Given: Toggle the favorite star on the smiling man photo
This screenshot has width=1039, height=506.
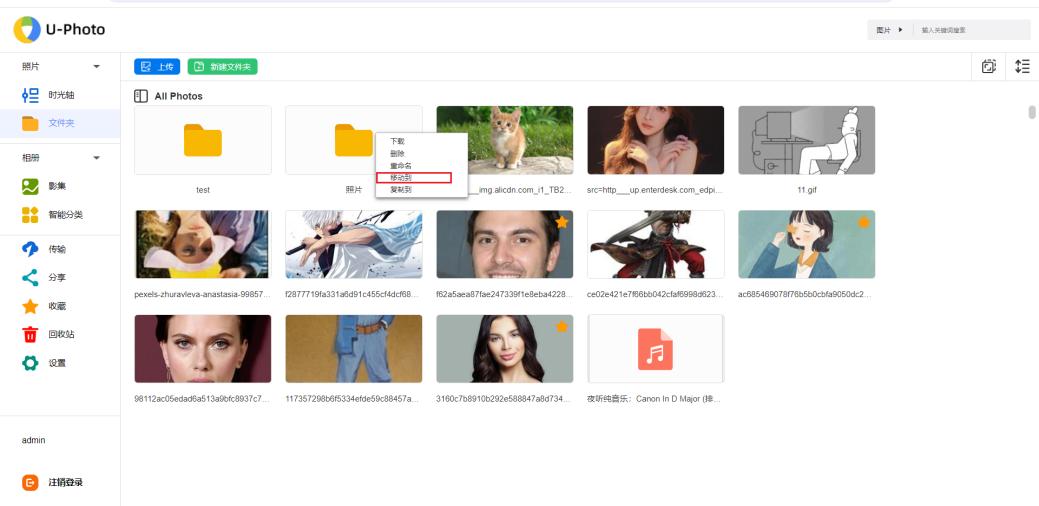Looking at the screenshot, I should 561,222.
